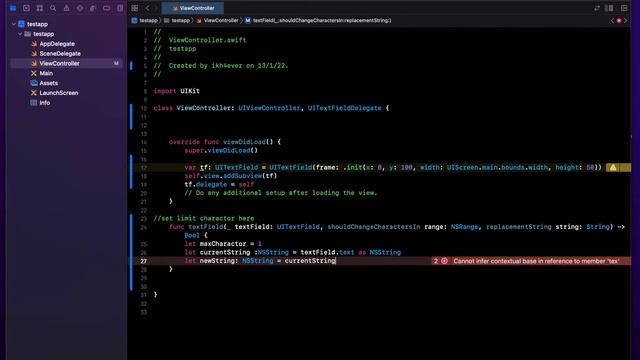Click the red error indicator in jump bar

point(619,20)
